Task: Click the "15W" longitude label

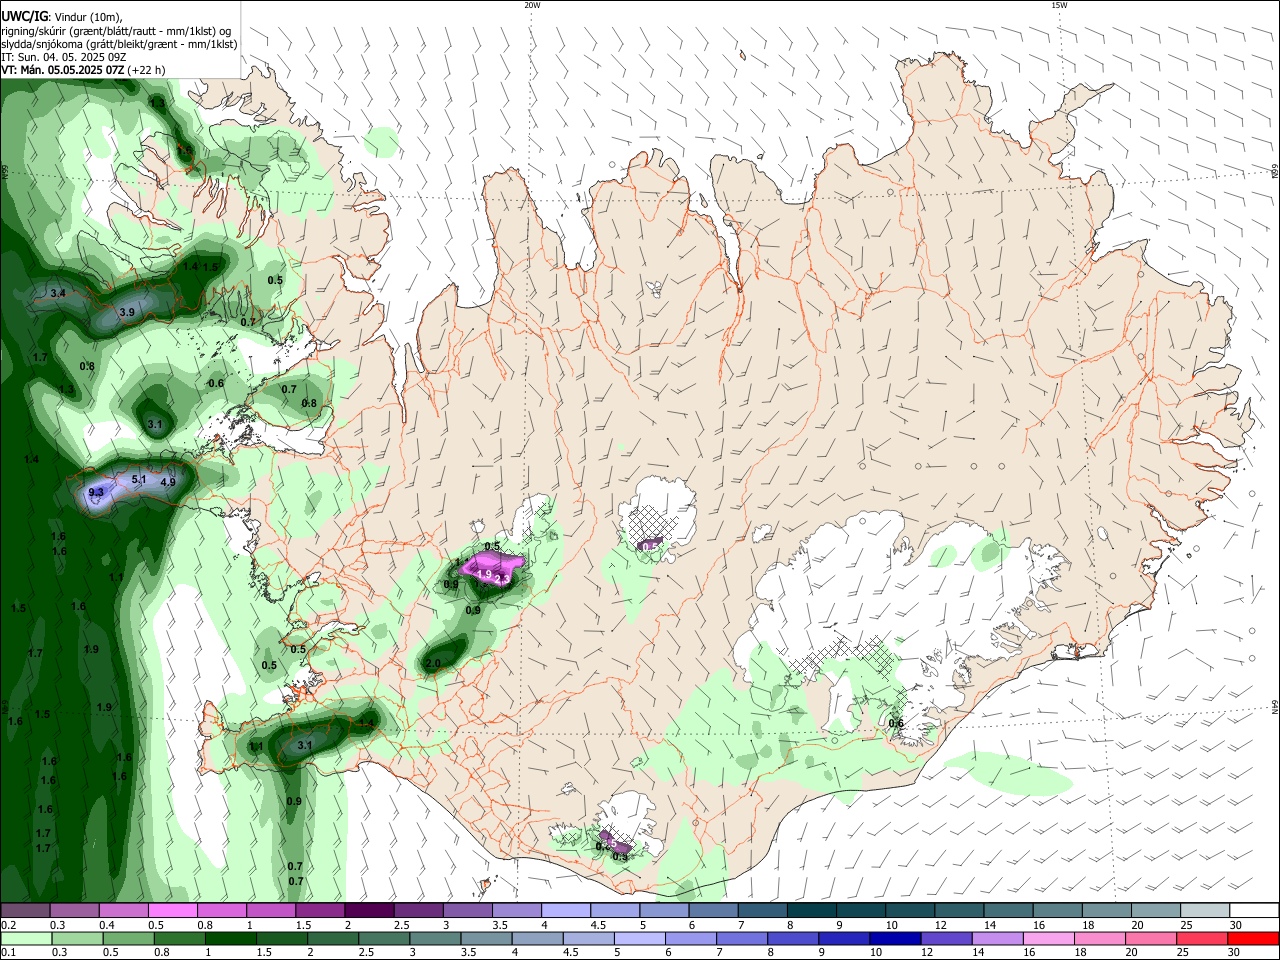Action: 1059,5
